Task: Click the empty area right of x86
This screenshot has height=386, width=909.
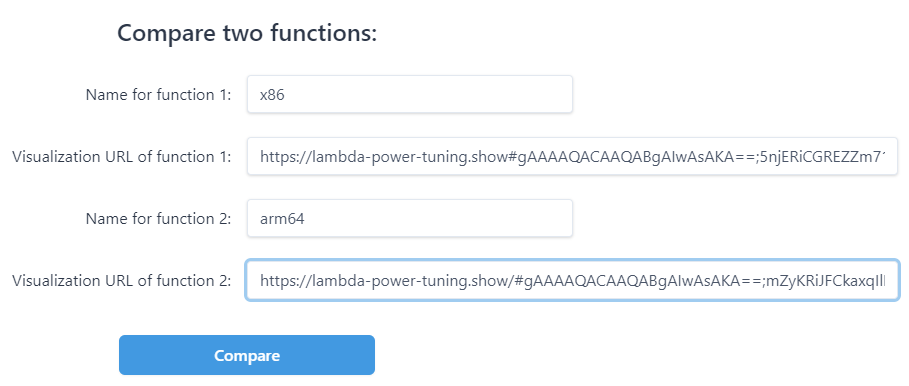Action: pos(429,94)
